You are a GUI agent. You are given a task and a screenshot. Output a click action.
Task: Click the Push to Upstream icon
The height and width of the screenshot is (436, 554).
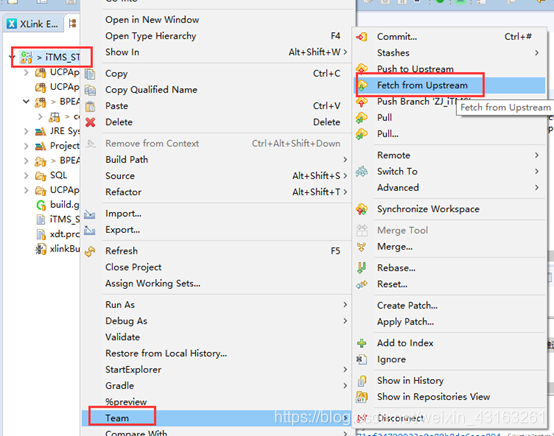[362, 68]
